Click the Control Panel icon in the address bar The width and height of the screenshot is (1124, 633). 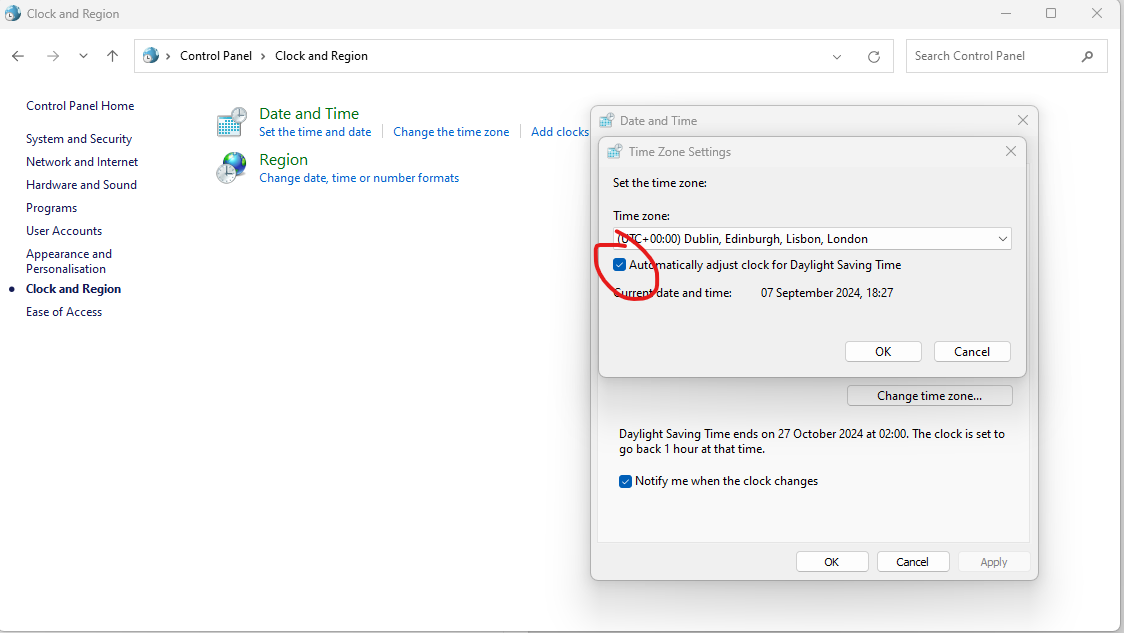(151, 56)
